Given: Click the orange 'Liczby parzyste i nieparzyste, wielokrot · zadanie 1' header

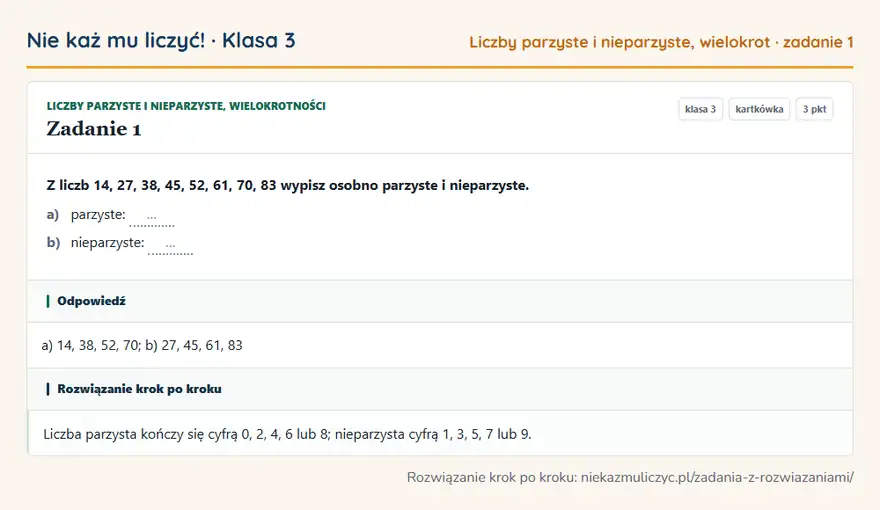Looking at the screenshot, I should click(x=661, y=42).
